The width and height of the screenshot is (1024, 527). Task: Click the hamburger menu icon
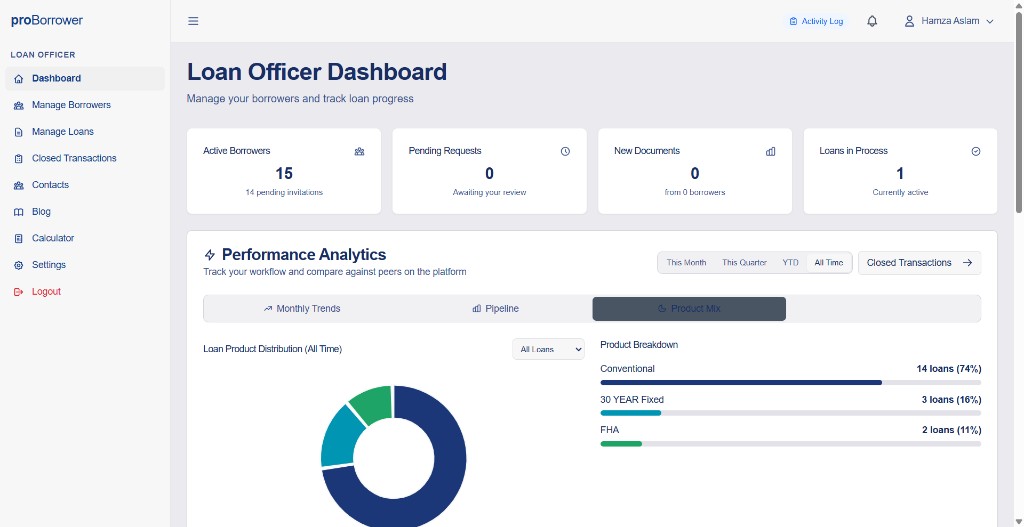pyautogui.click(x=193, y=21)
